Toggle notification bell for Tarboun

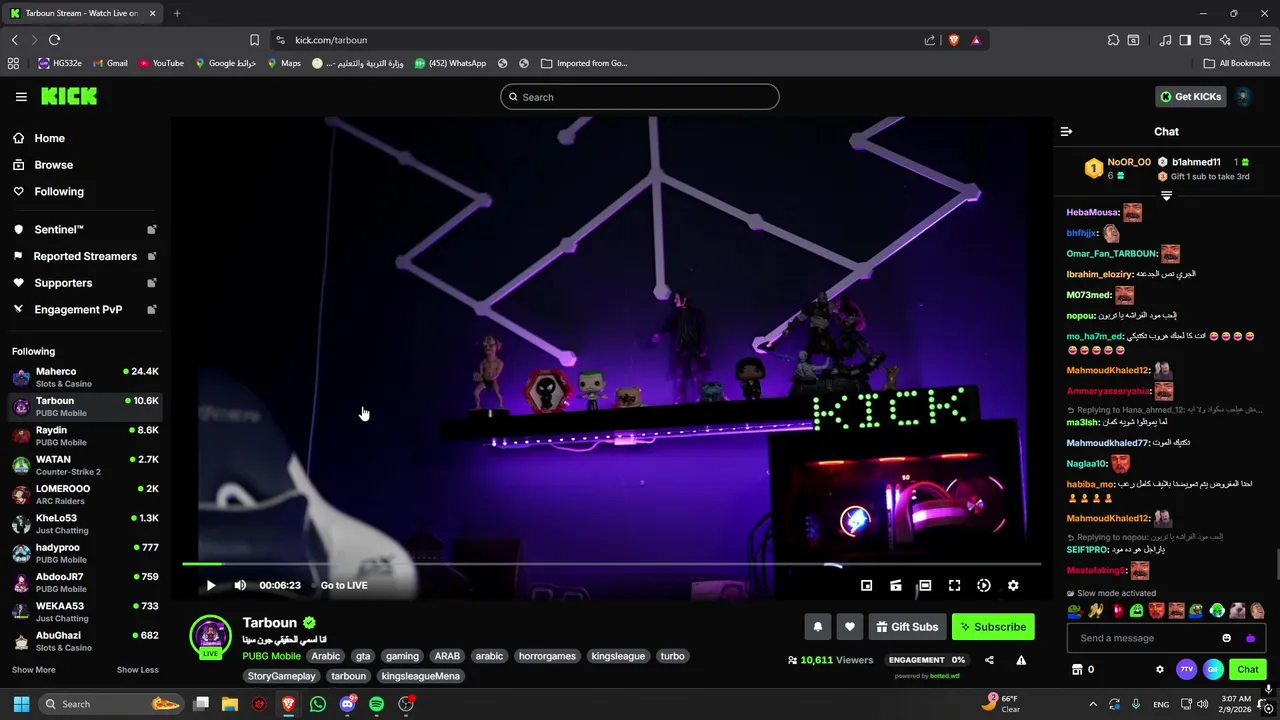coord(818,627)
